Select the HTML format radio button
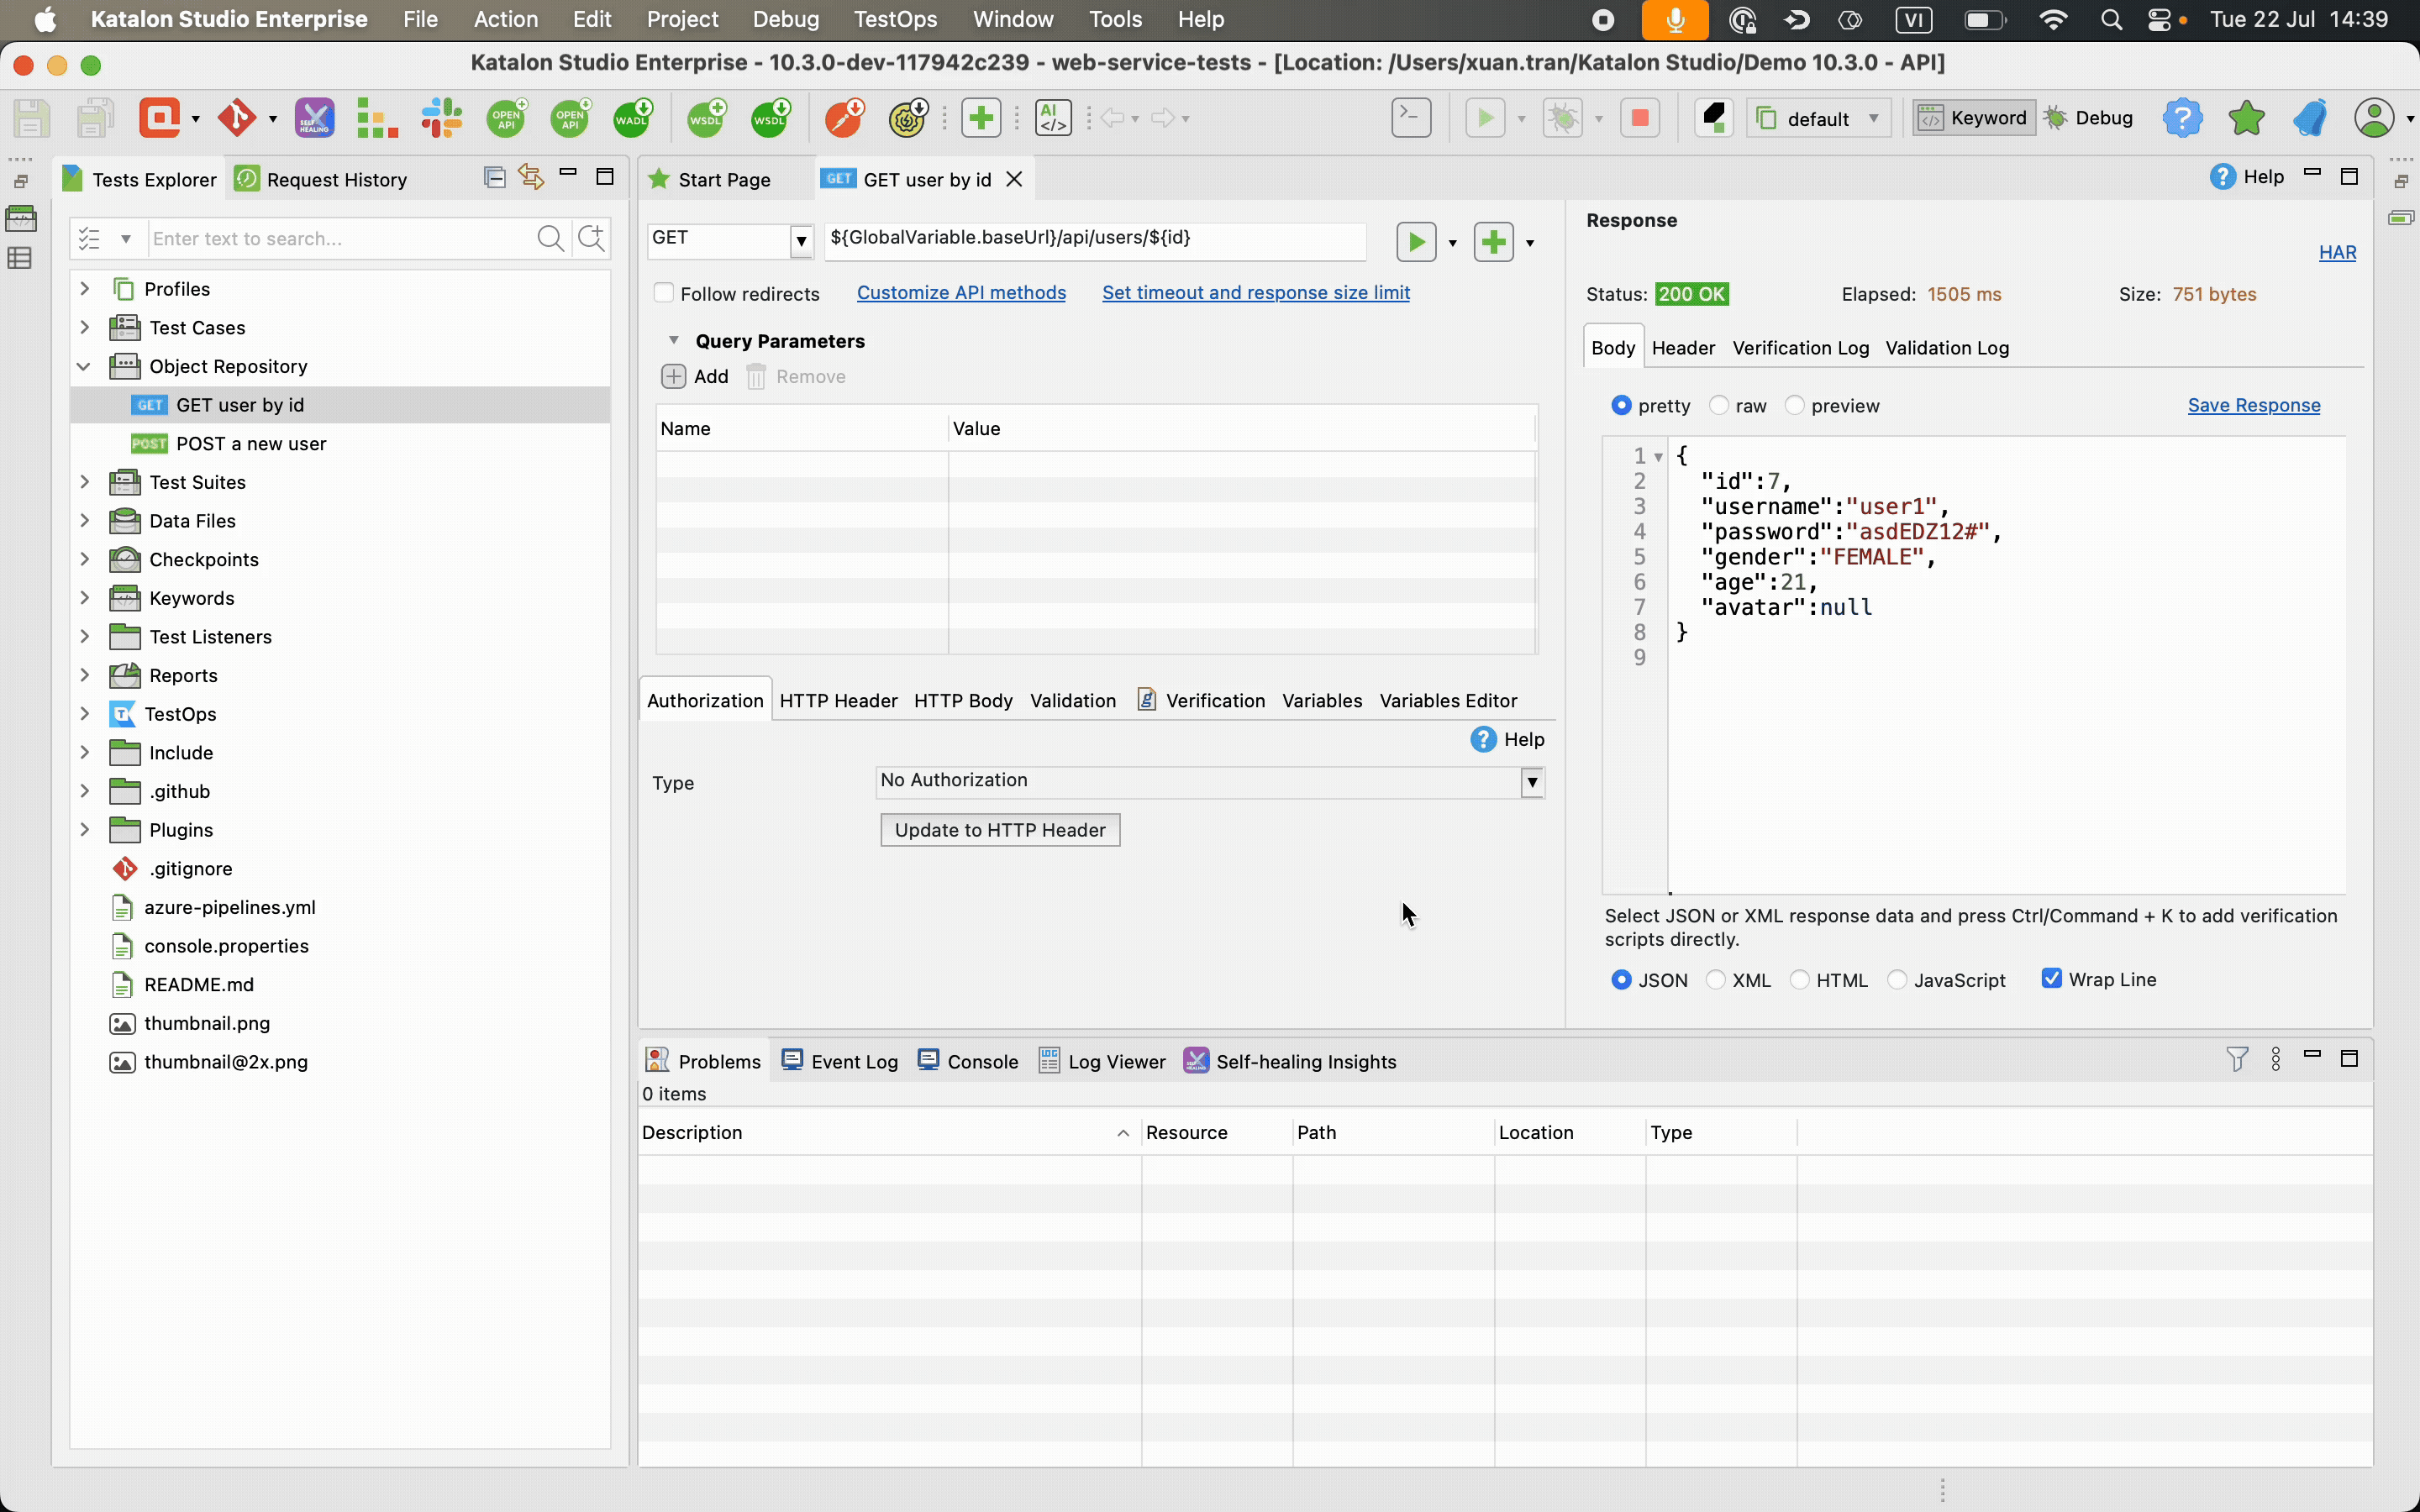2420x1512 pixels. (x=1799, y=980)
